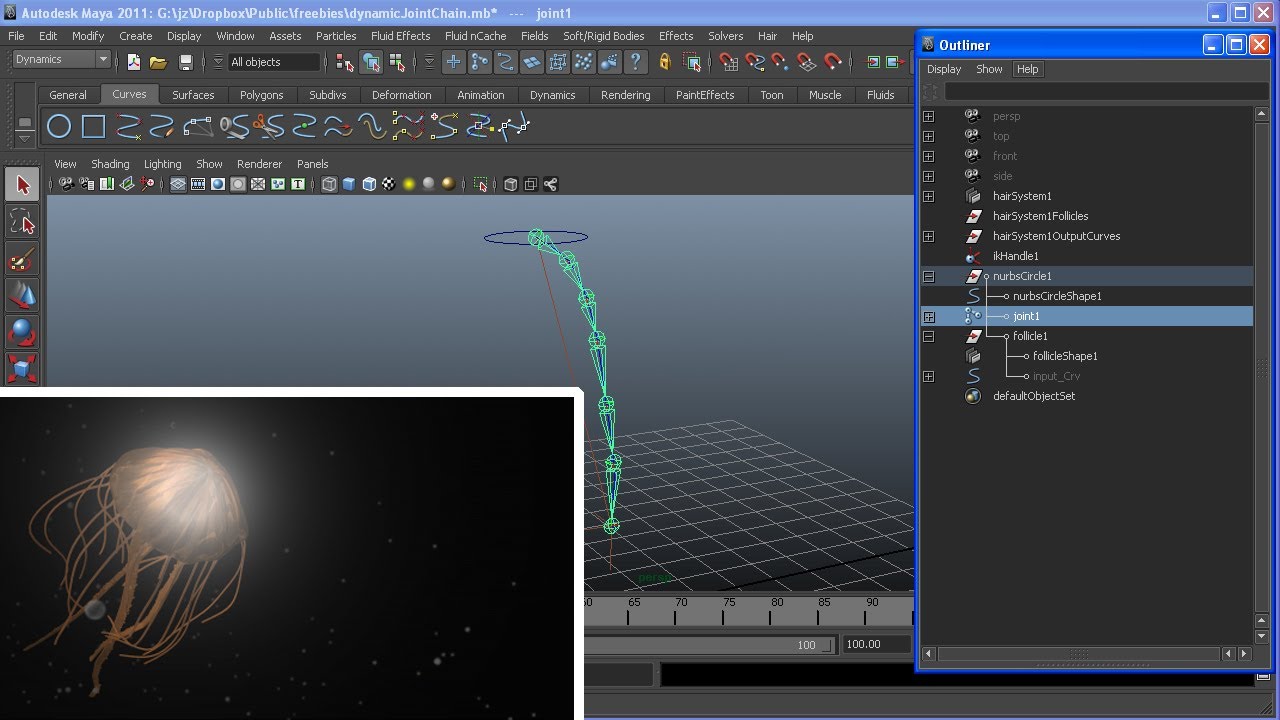Image resolution: width=1280 pixels, height=720 pixels.
Task: Select defaultObjectSet in the Outliner
Action: coord(1034,396)
